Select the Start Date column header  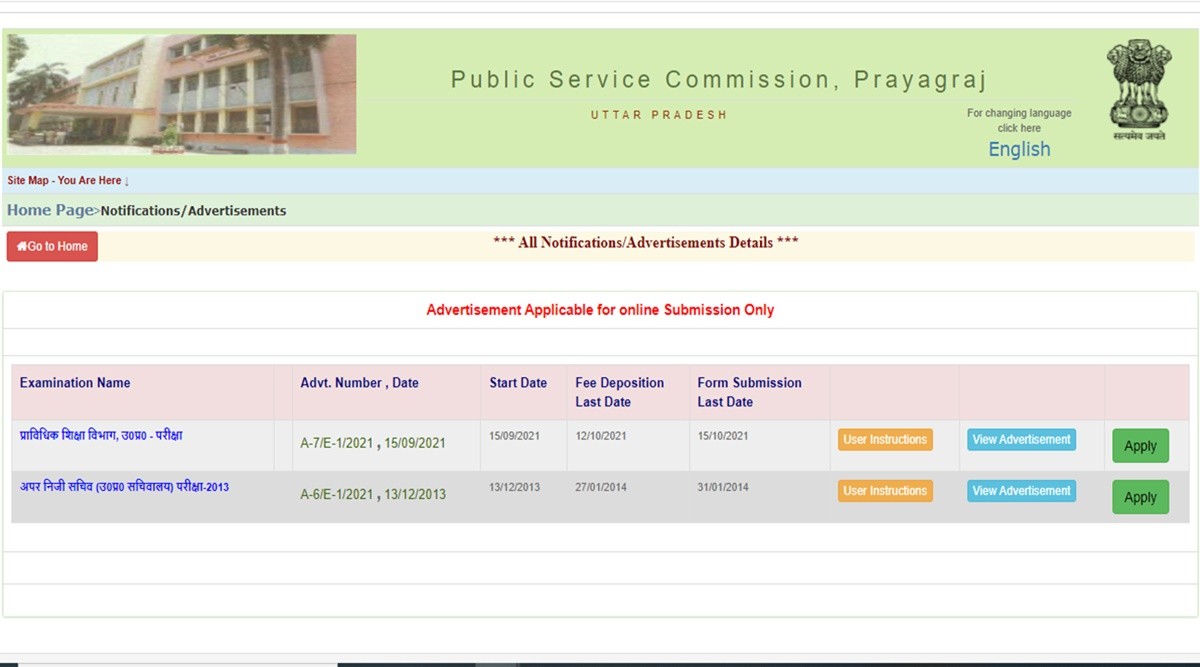point(518,383)
